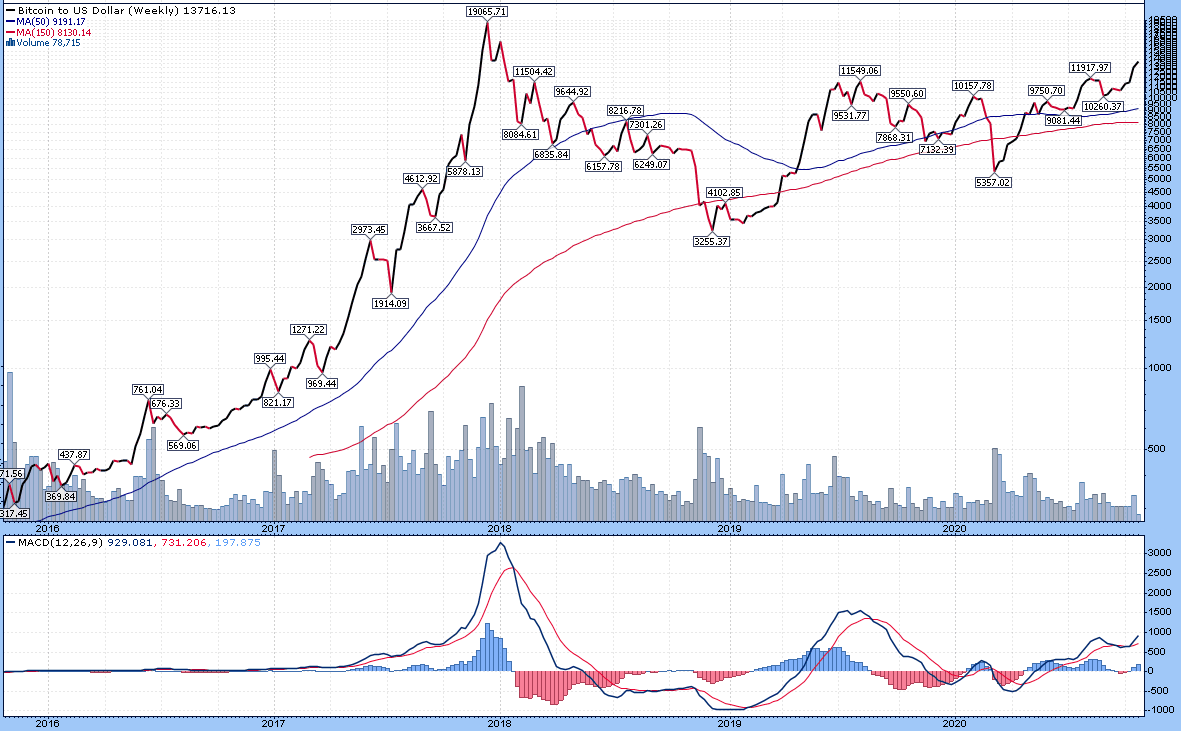Click the -1000 tick on MACD axis
Image resolution: width=1181 pixels, height=731 pixels.
pyautogui.click(x=1162, y=710)
